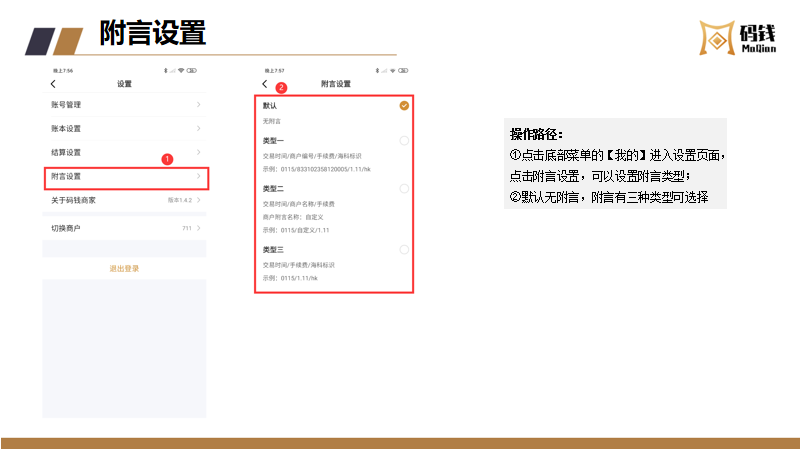Open 账本设置 chevron arrow
Screen dimensions: 800x450
198,128
